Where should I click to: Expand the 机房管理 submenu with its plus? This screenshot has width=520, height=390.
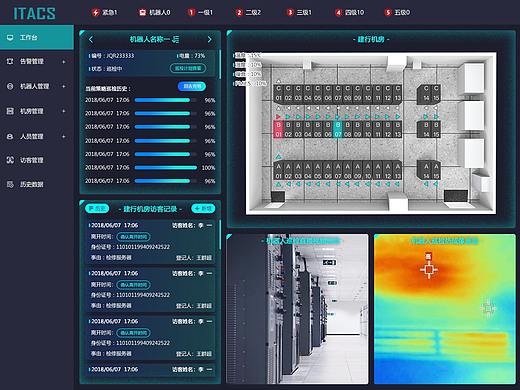(x=64, y=111)
